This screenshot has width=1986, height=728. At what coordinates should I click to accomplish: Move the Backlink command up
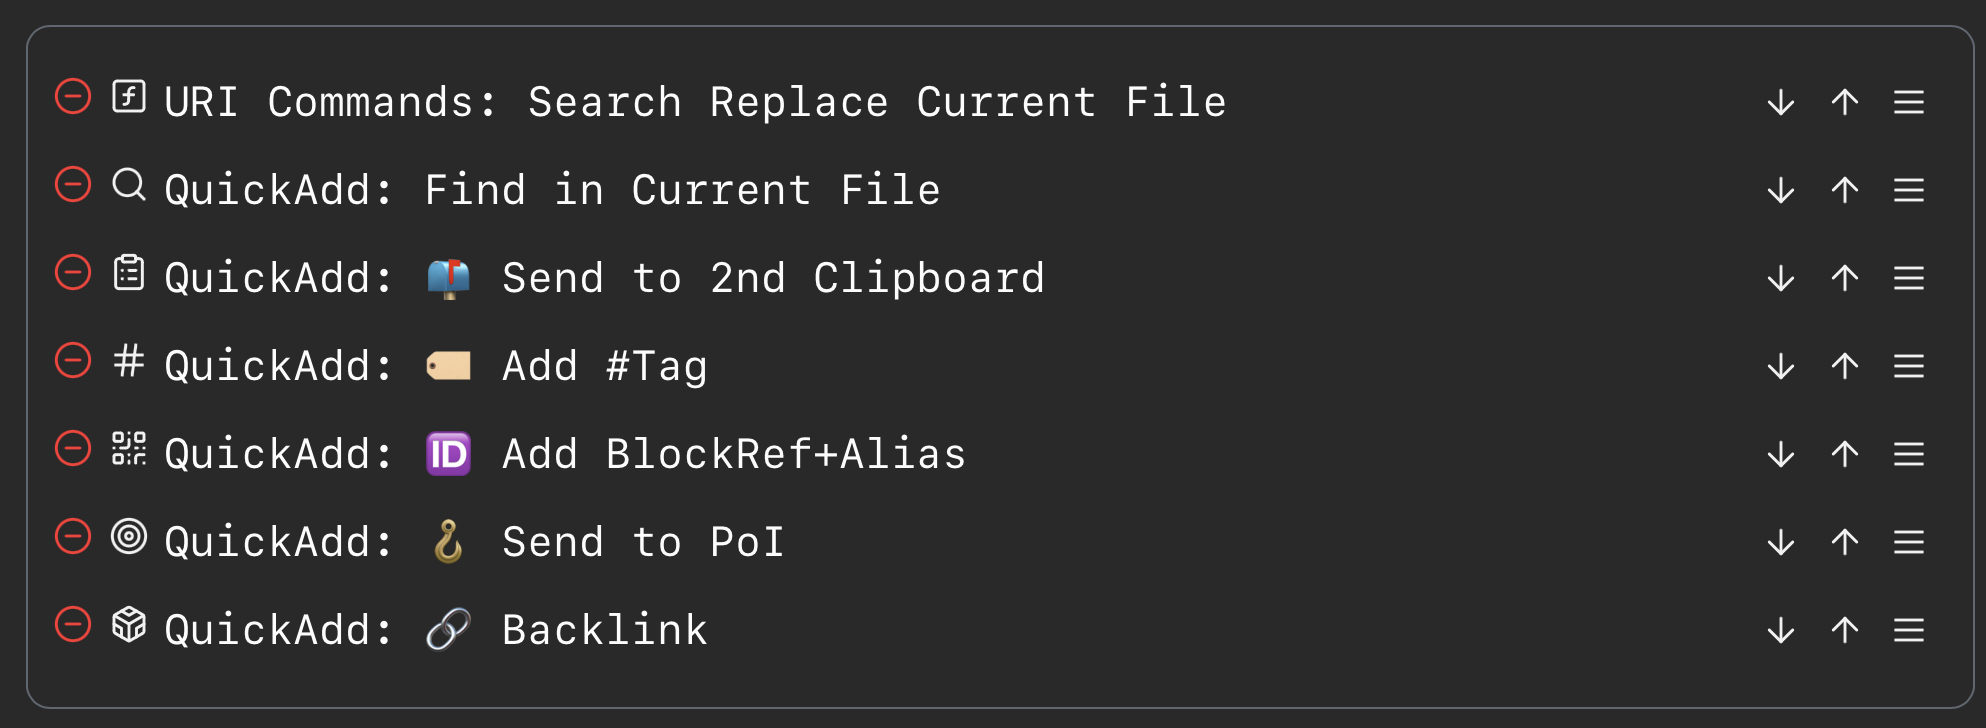coord(1844,628)
